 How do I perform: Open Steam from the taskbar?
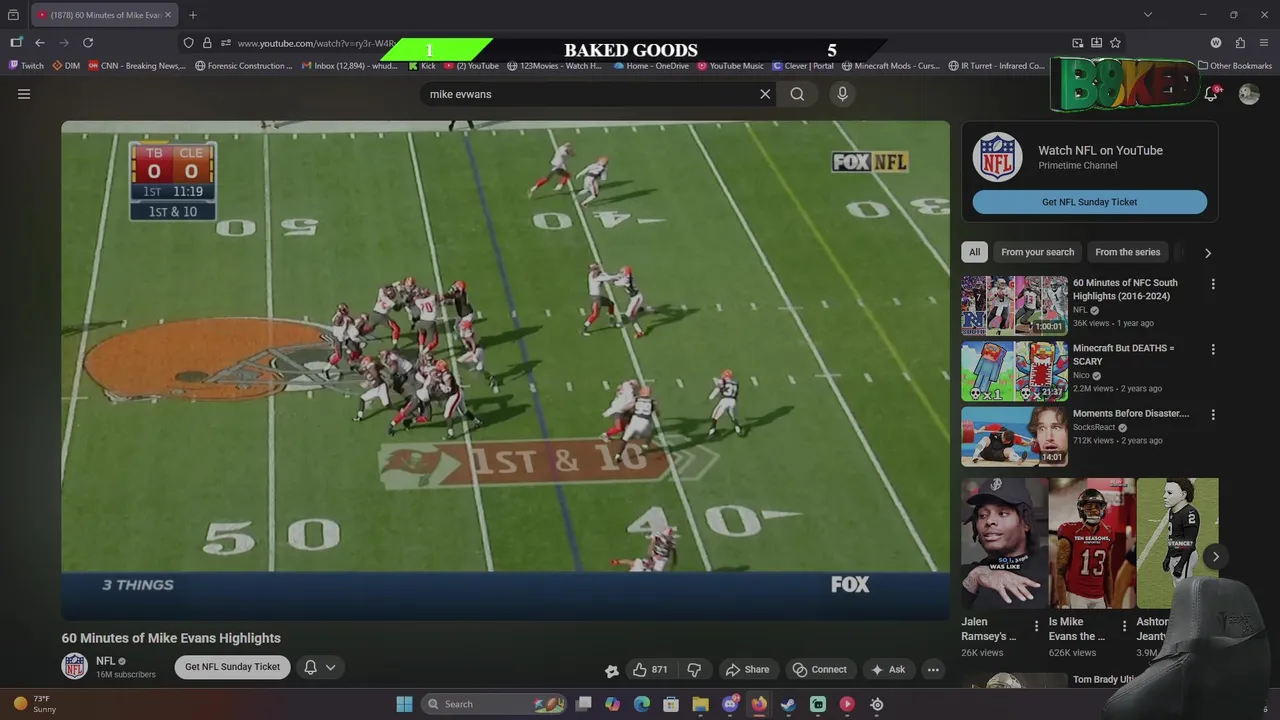click(788, 704)
